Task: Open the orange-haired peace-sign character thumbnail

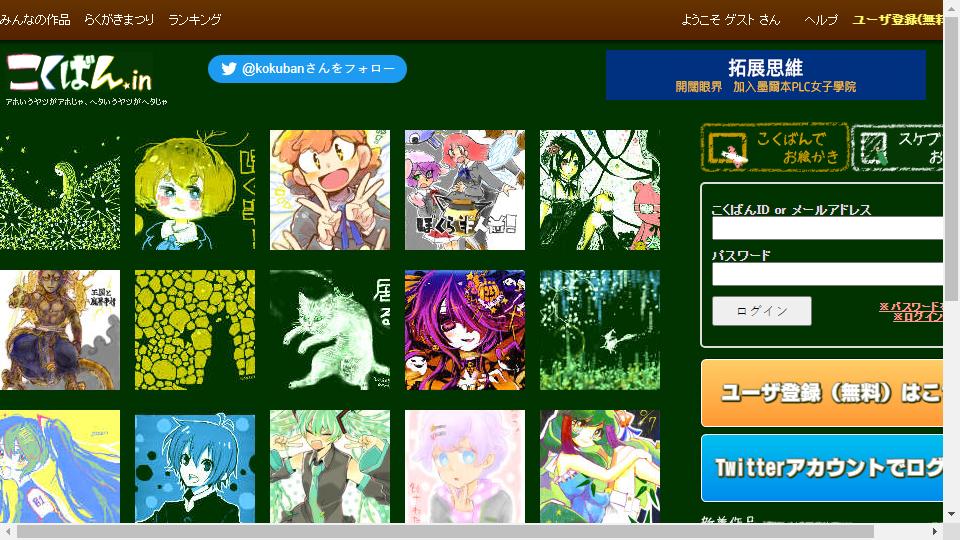Action: pyautogui.click(x=330, y=190)
